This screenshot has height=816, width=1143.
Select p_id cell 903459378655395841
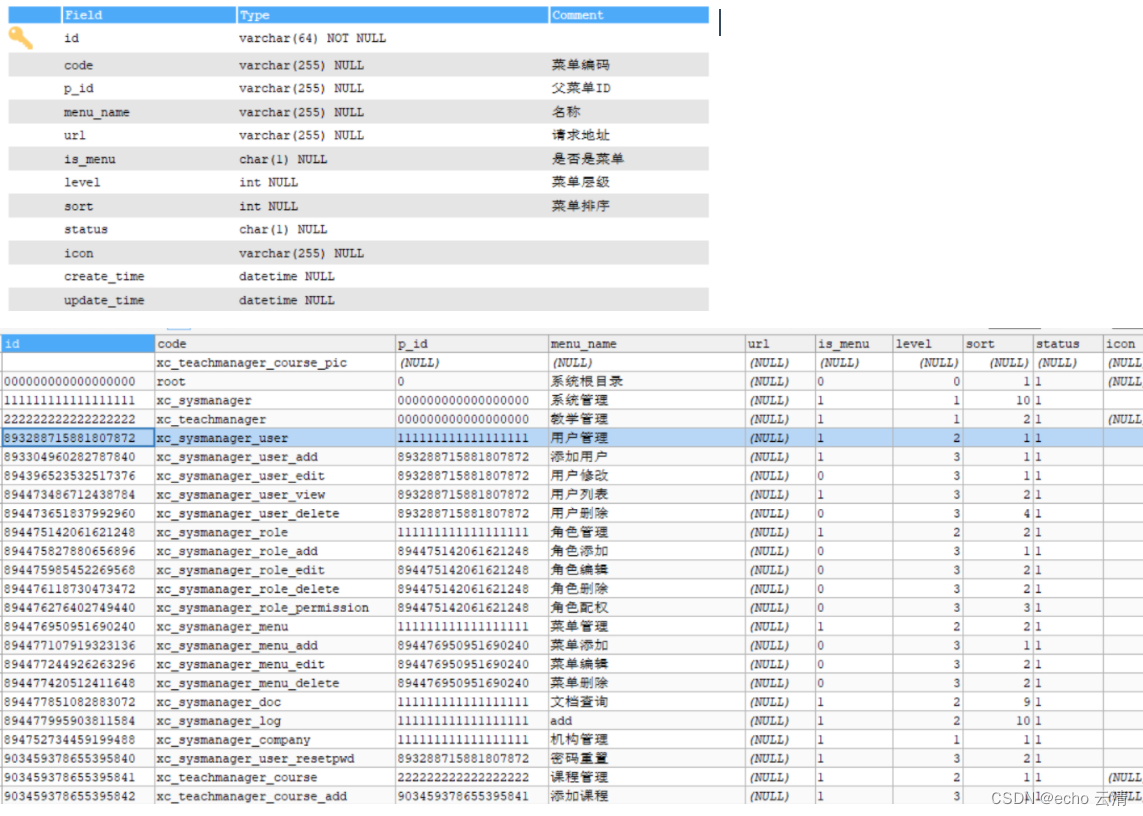coord(472,796)
